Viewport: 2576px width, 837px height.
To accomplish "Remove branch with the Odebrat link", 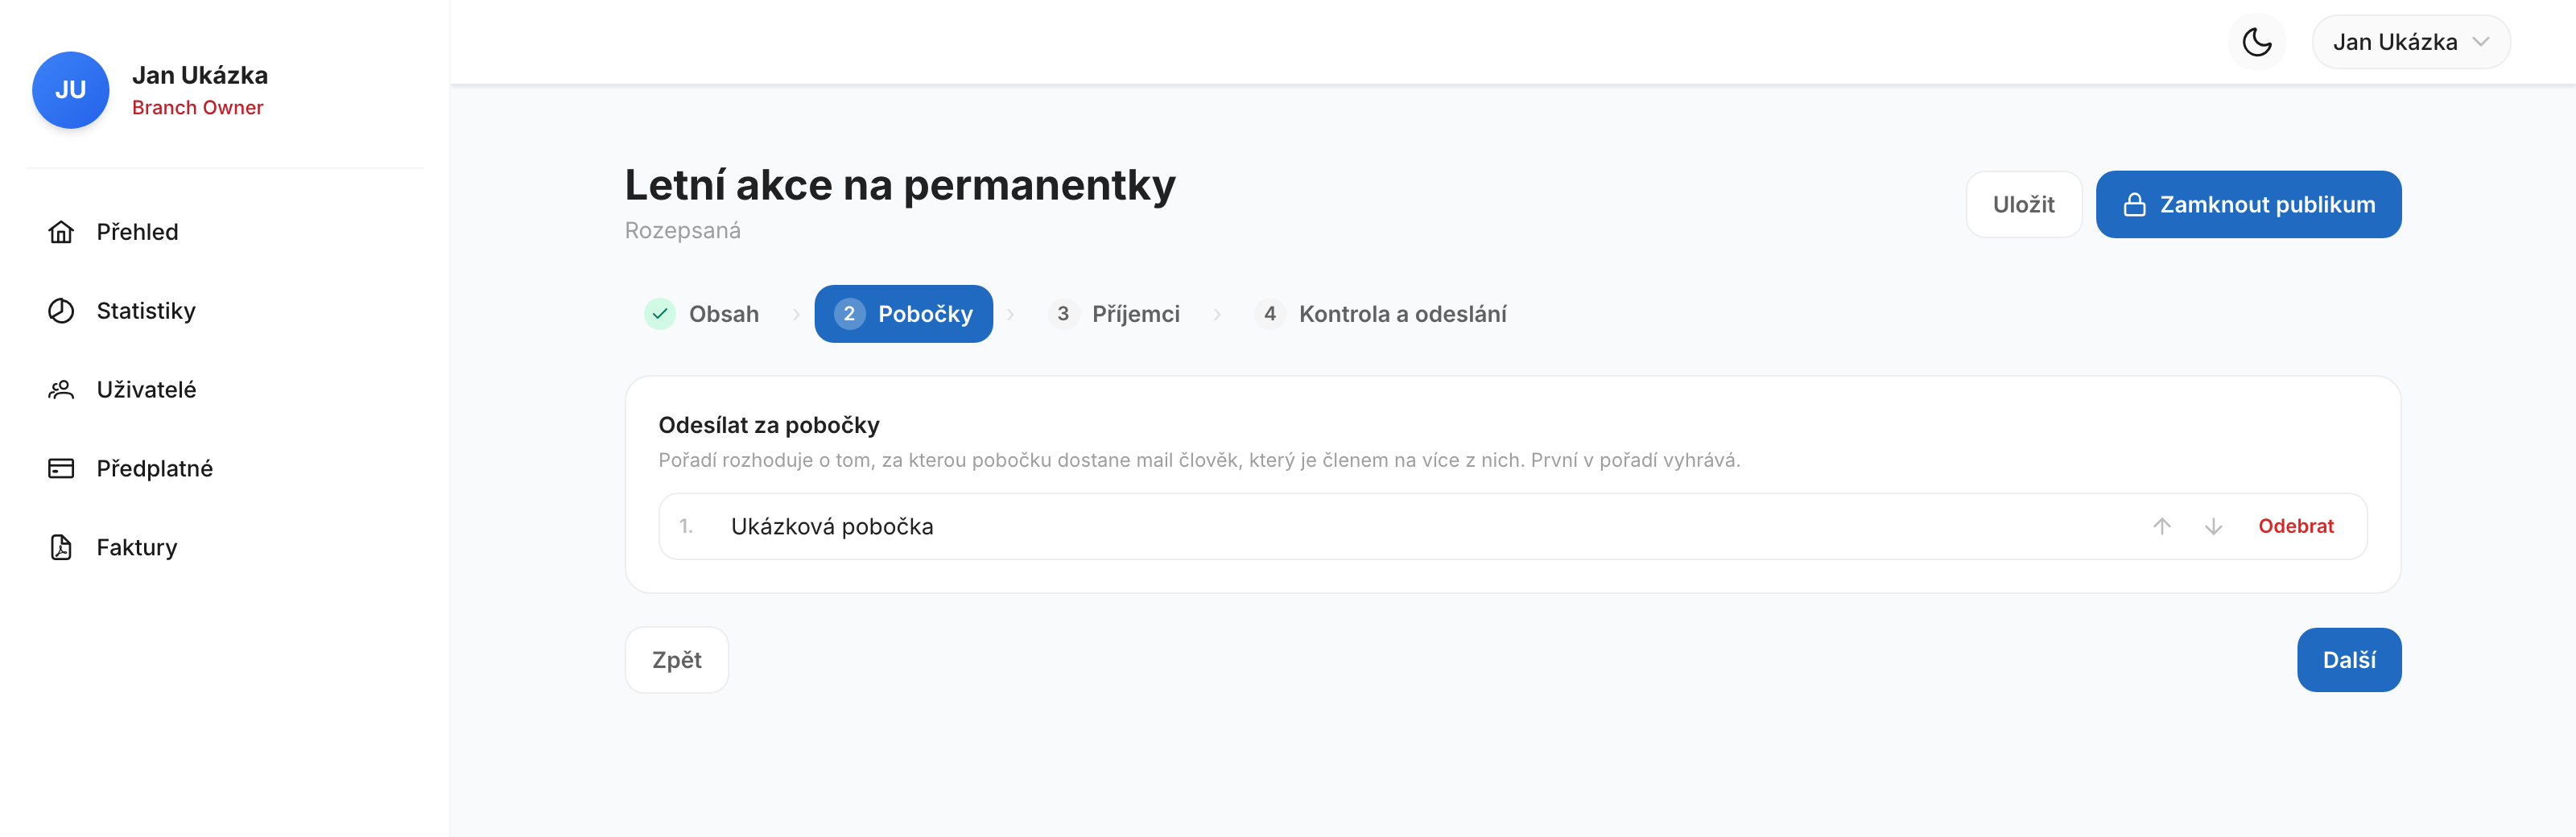I will pyautogui.click(x=2295, y=526).
